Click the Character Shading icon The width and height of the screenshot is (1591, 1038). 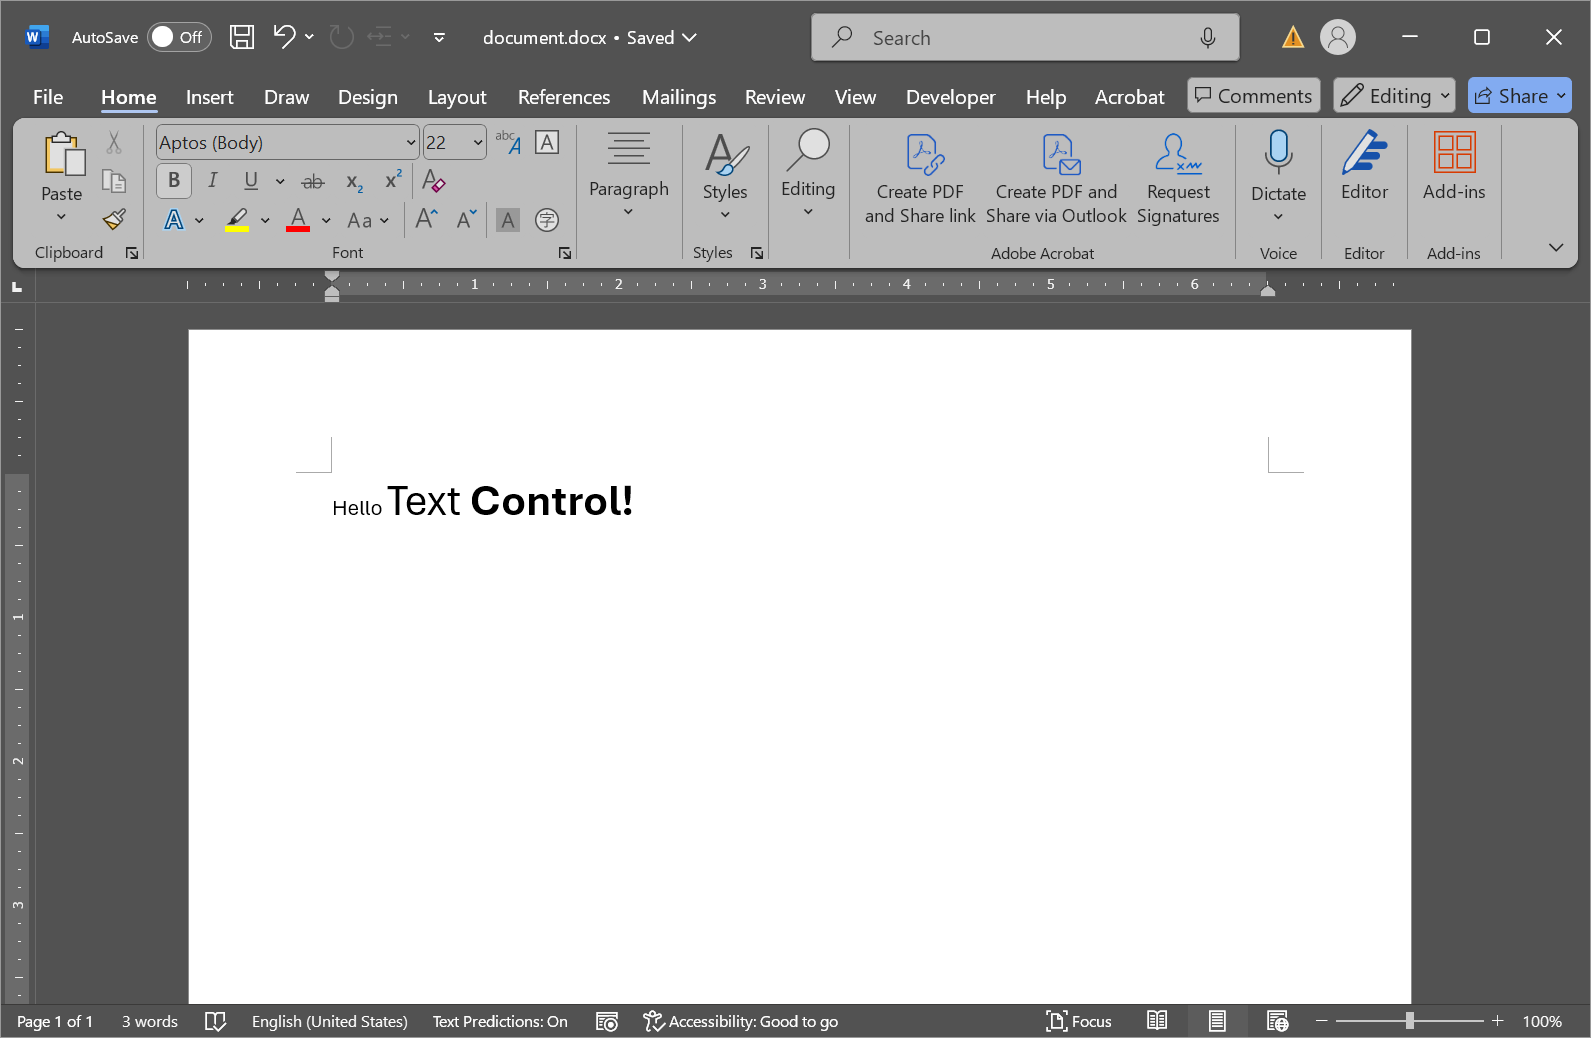[508, 220]
